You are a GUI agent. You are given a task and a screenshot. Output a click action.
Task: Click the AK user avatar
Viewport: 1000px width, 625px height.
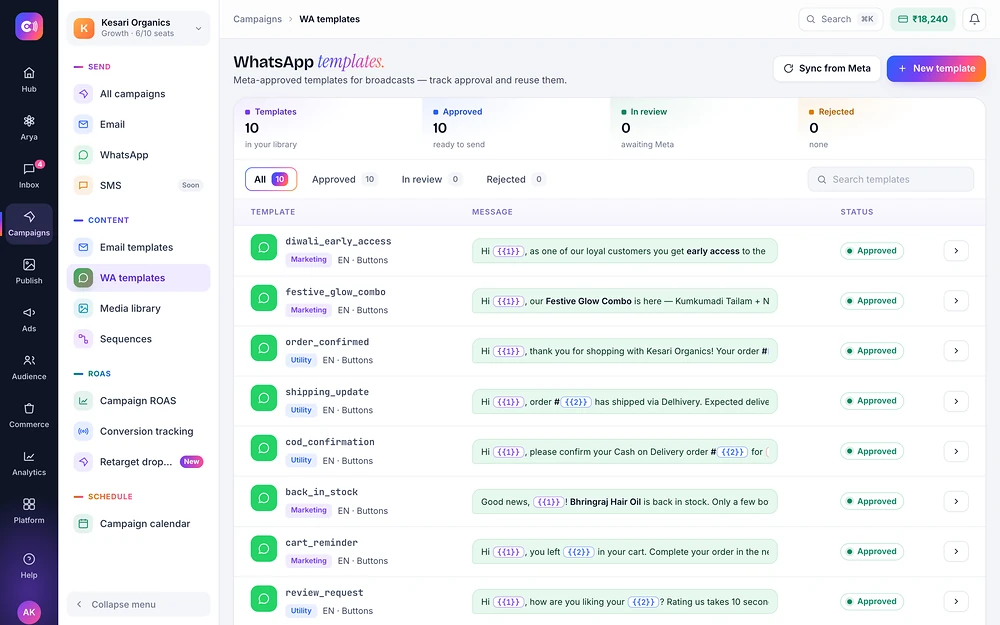(x=29, y=612)
